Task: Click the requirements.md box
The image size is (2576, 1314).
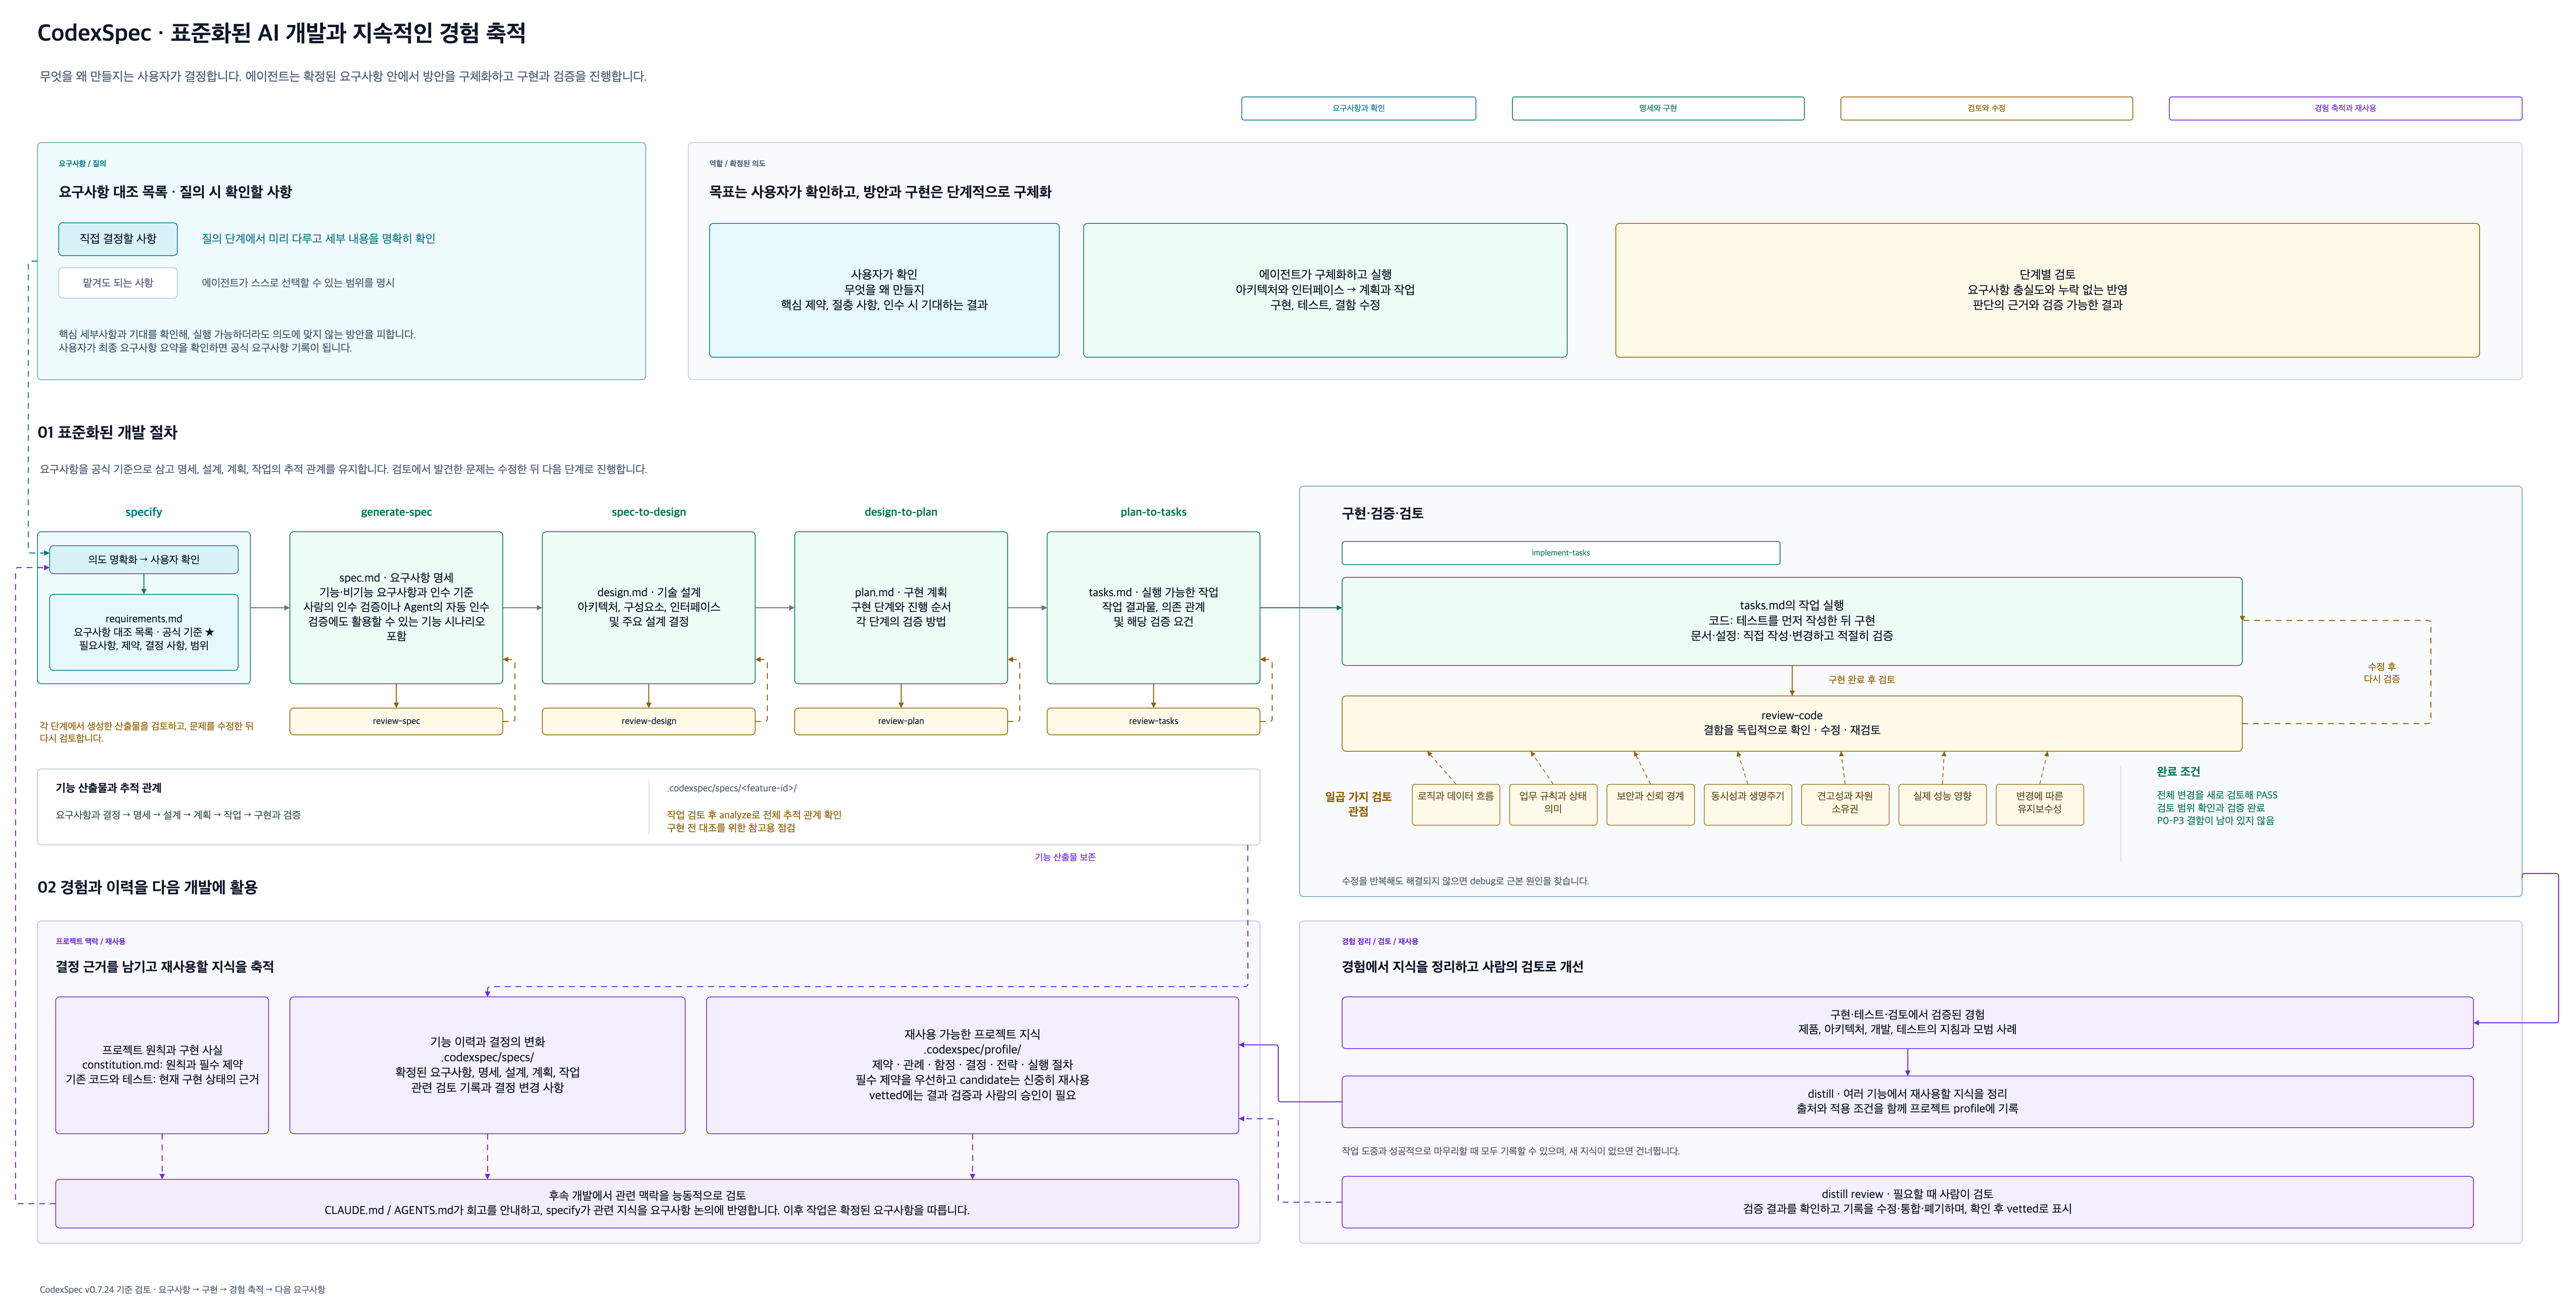Action: 144,633
